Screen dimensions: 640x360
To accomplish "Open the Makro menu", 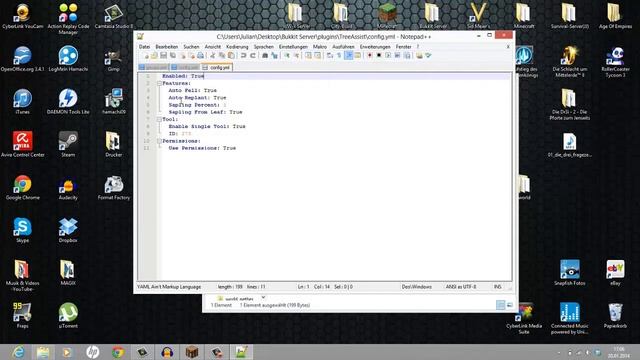I will [320, 47].
